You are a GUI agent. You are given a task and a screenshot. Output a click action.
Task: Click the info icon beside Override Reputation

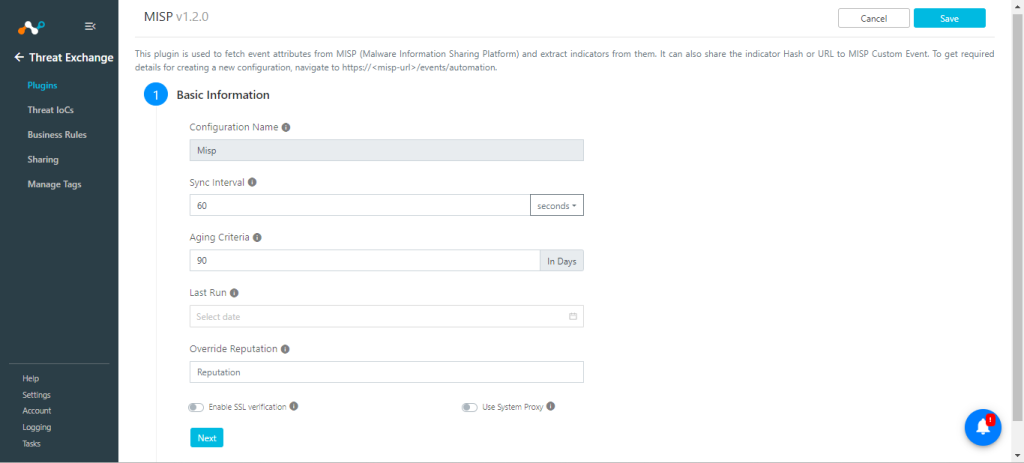[285, 349]
